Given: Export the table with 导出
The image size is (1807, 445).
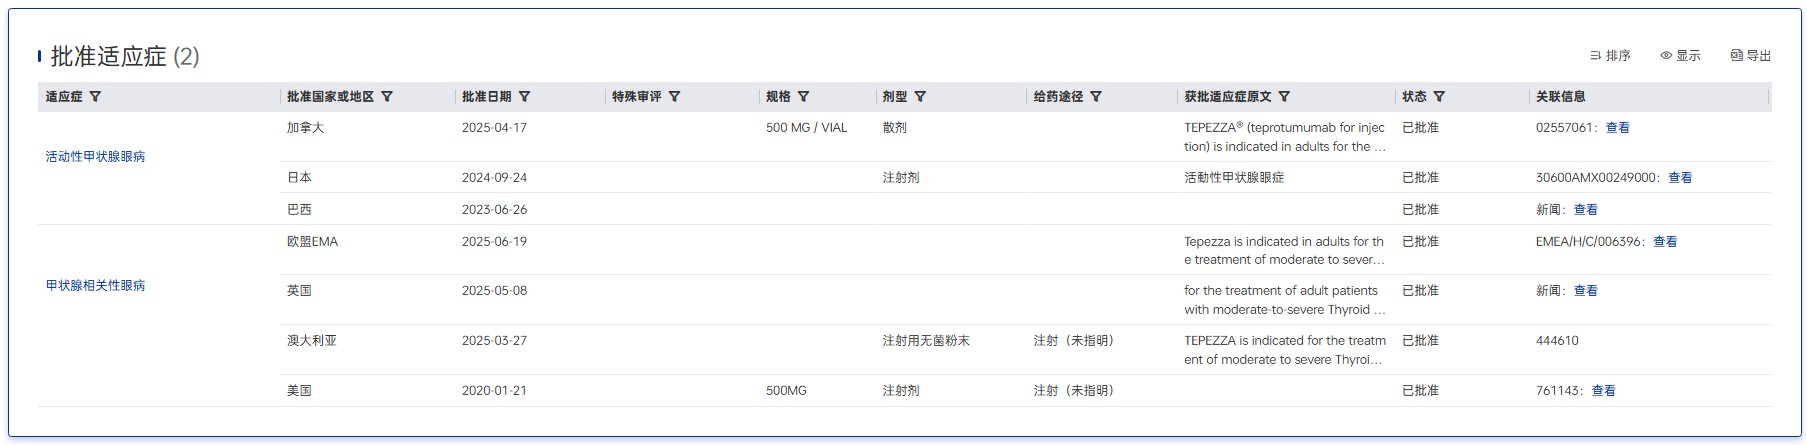Looking at the screenshot, I should click(1751, 56).
